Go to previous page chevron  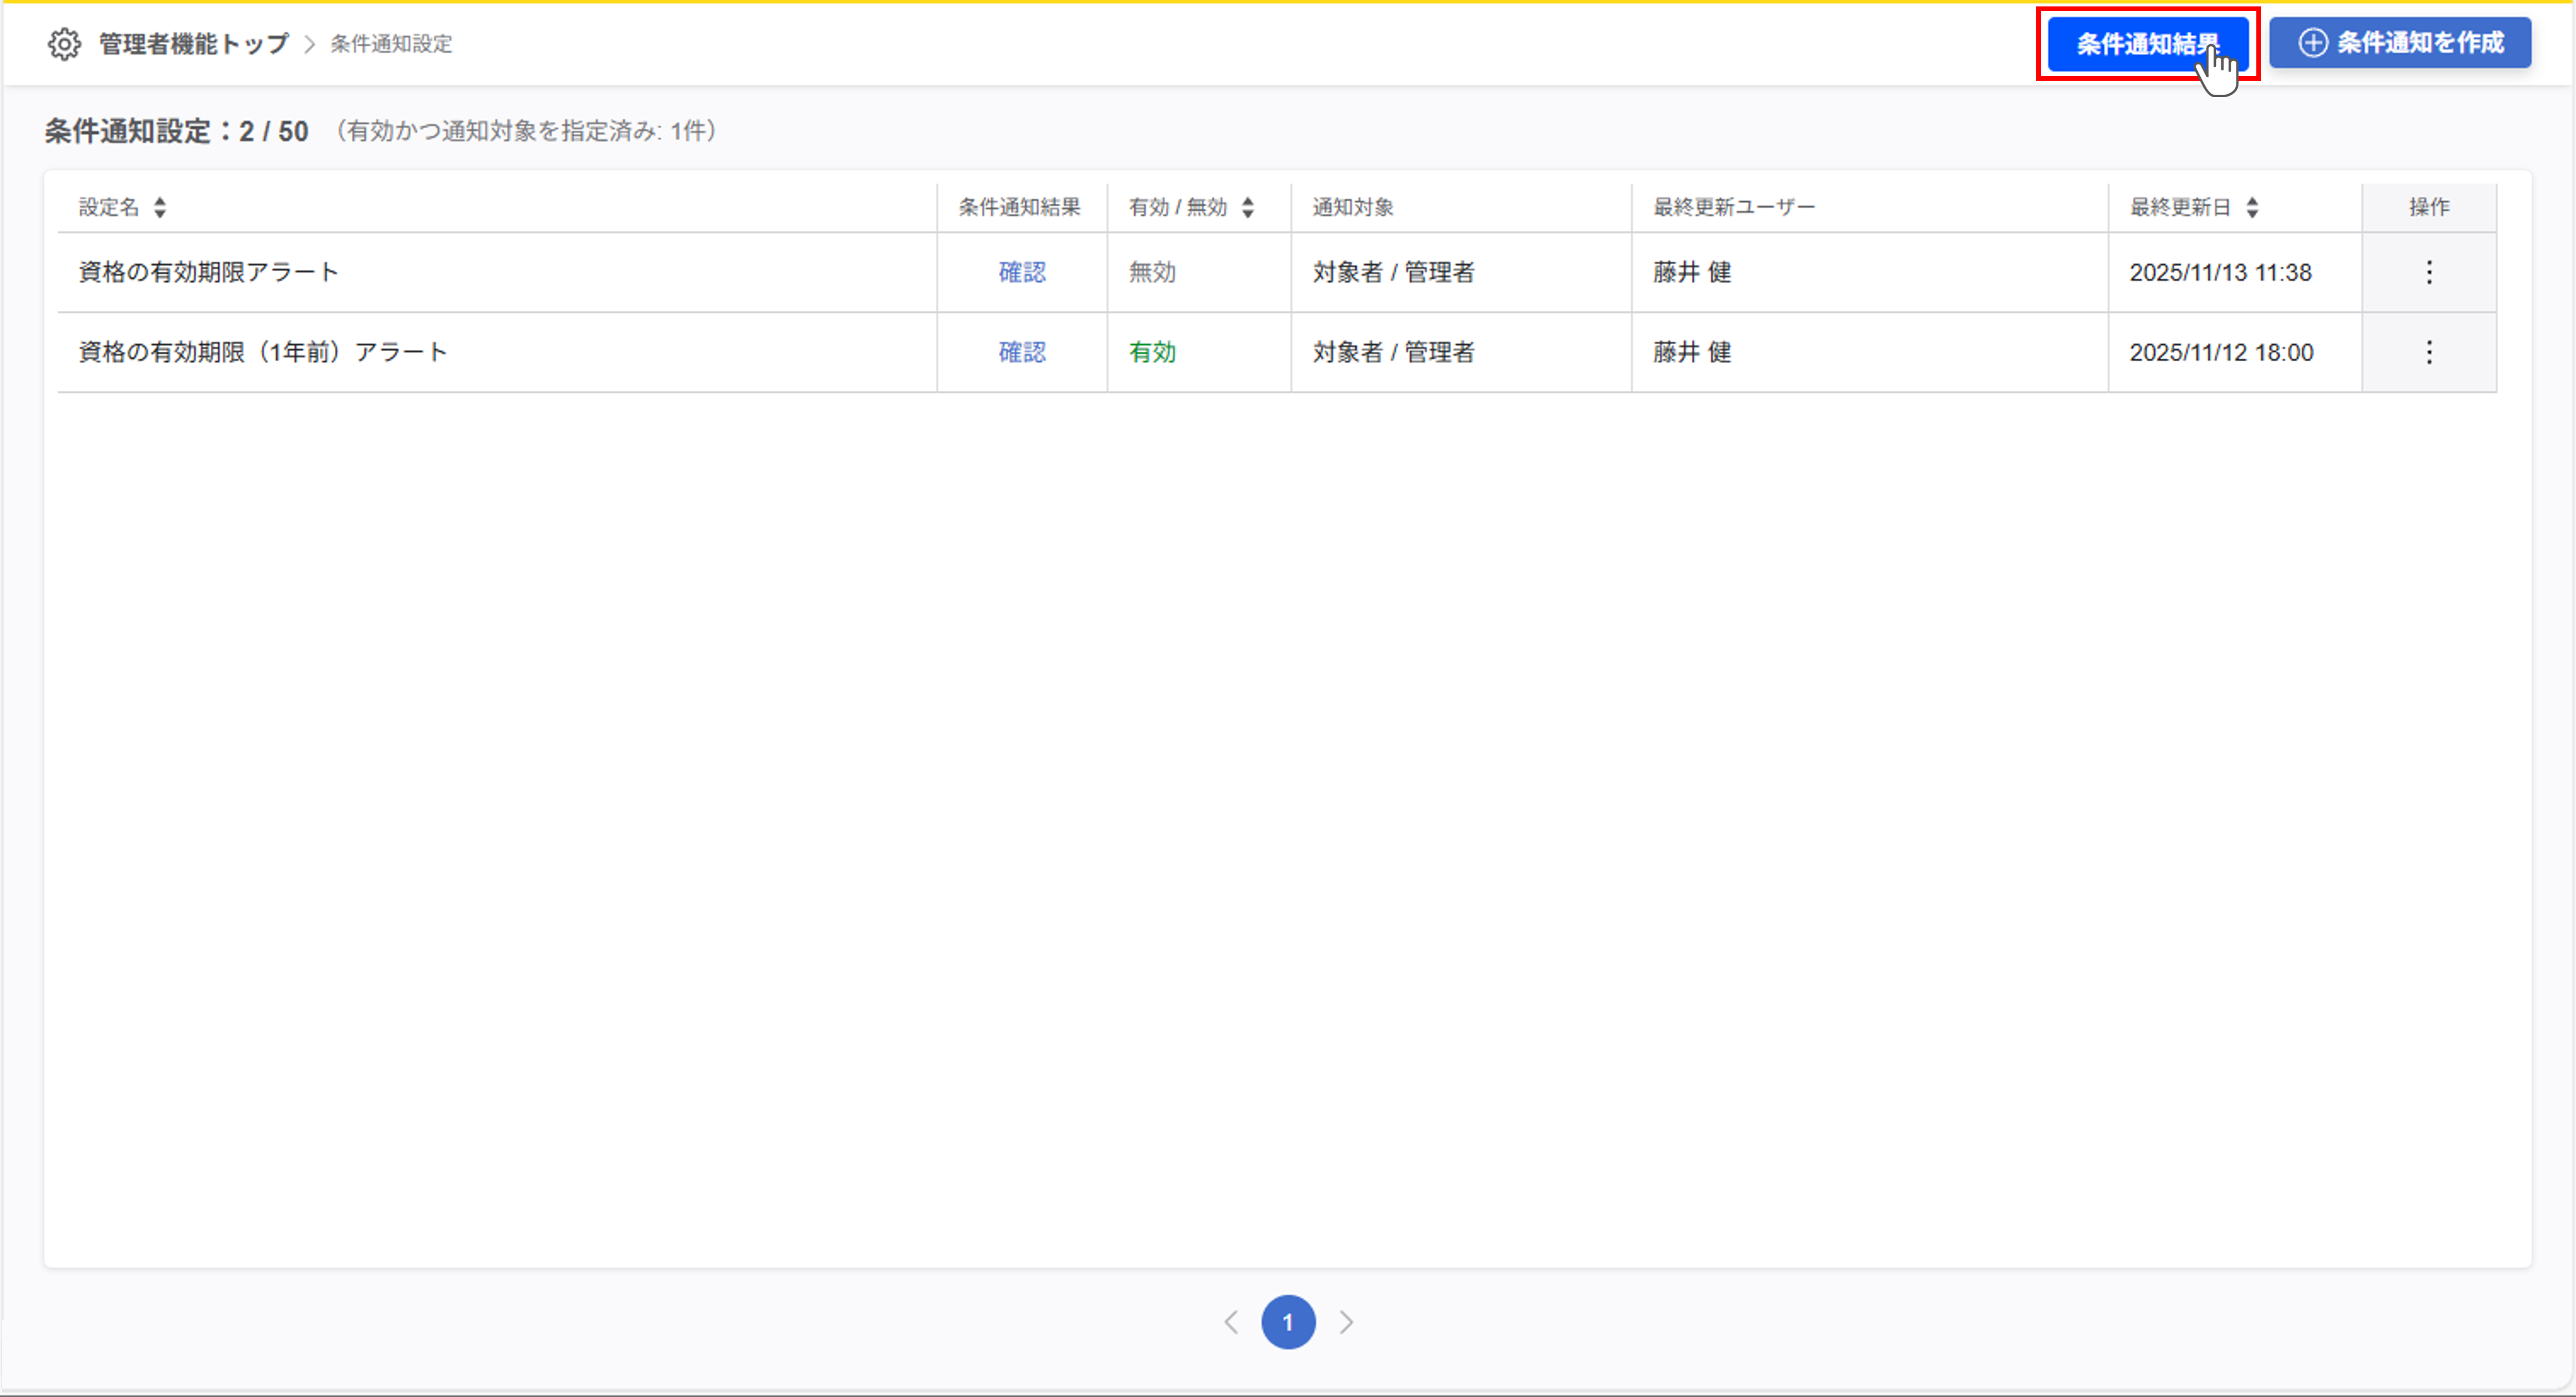tap(1231, 1322)
